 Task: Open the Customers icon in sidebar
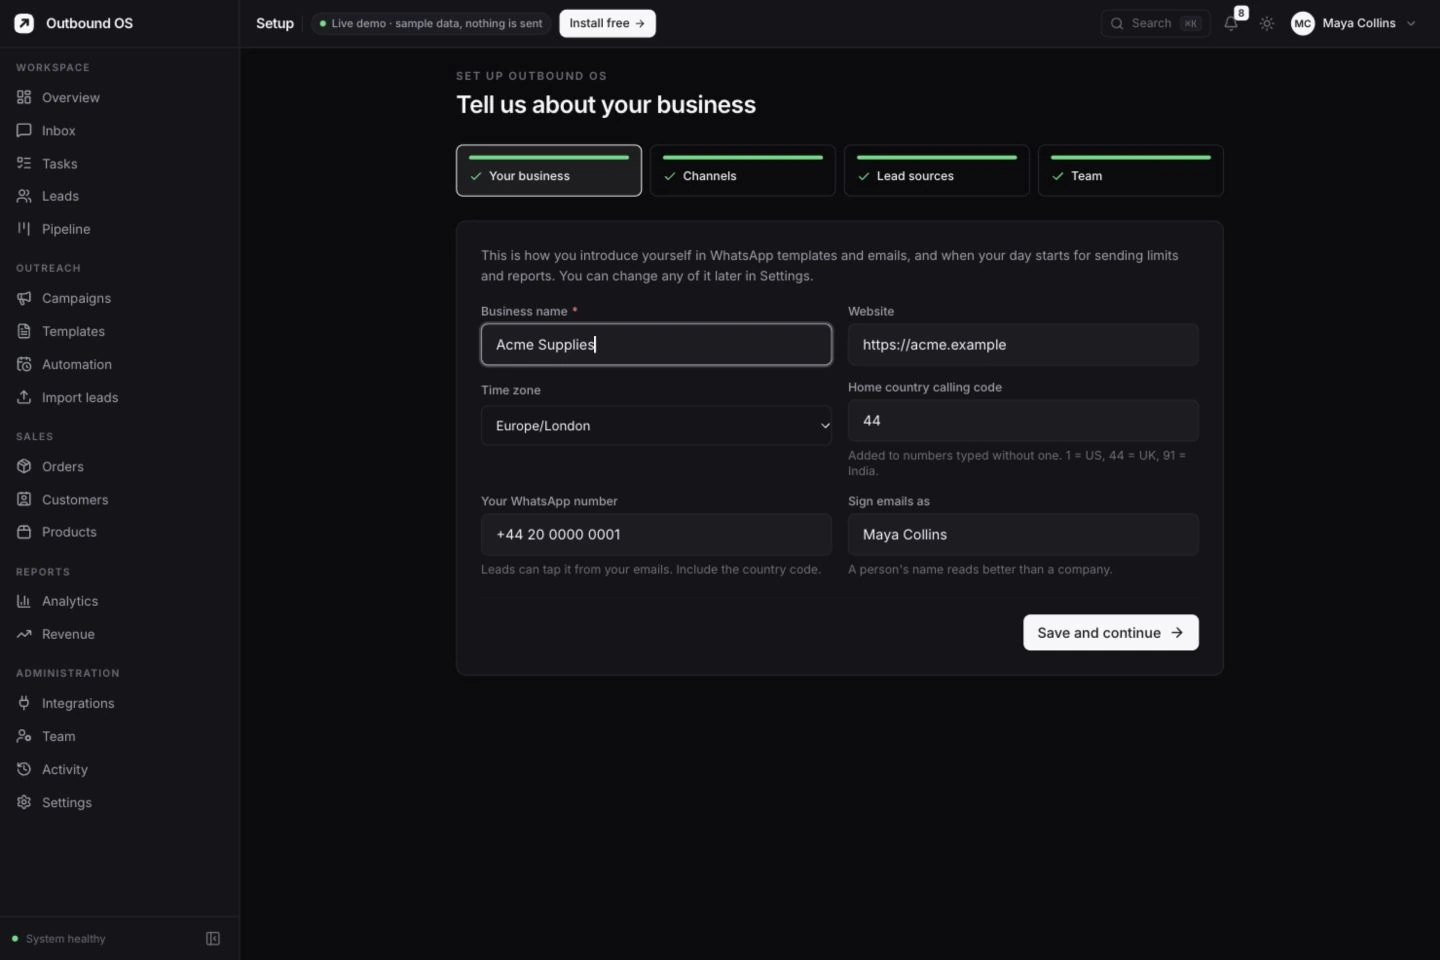coord(24,499)
